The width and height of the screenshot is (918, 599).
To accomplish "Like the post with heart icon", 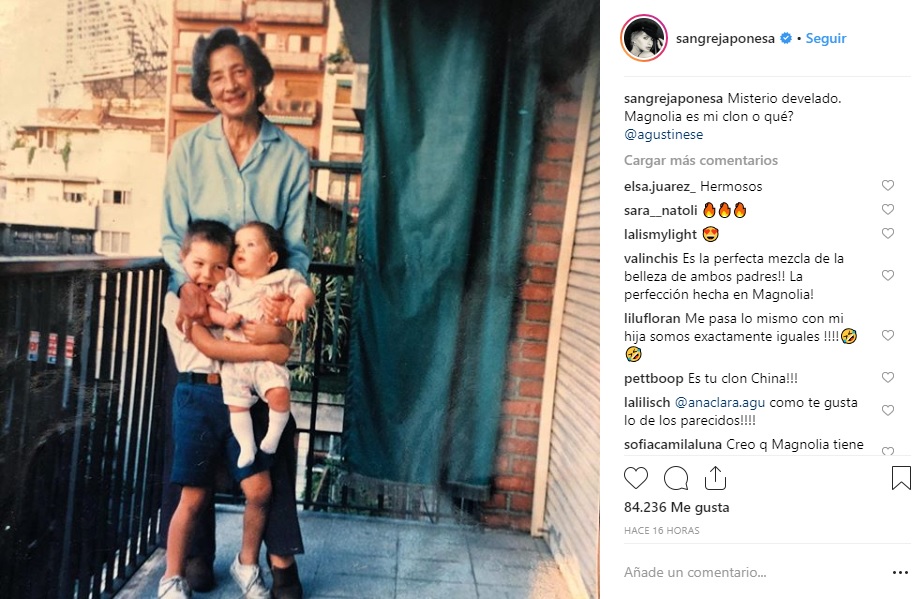I will [x=636, y=478].
